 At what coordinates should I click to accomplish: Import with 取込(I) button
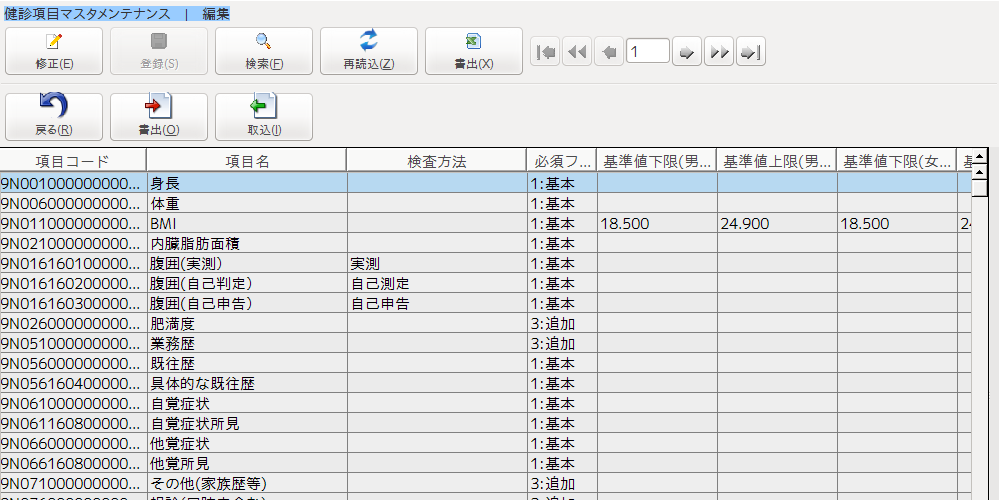[264, 117]
